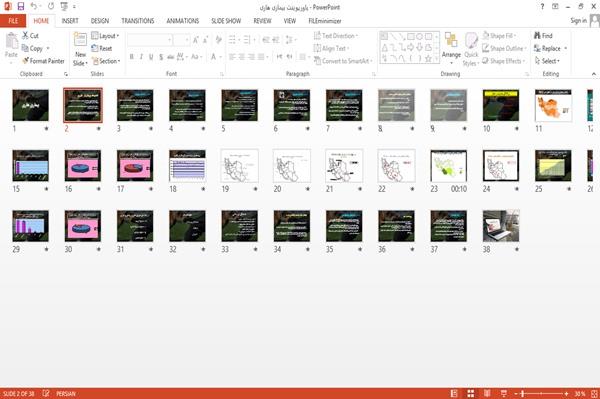Viewport: 600px width, 399px height.
Task: Toggle Strikethrough formatting
Action: pos(171,57)
